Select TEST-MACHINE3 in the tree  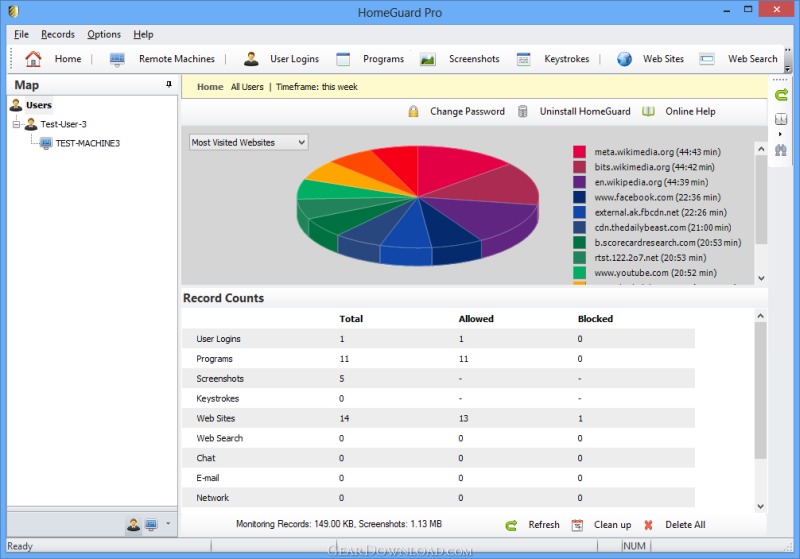point(86,143)
